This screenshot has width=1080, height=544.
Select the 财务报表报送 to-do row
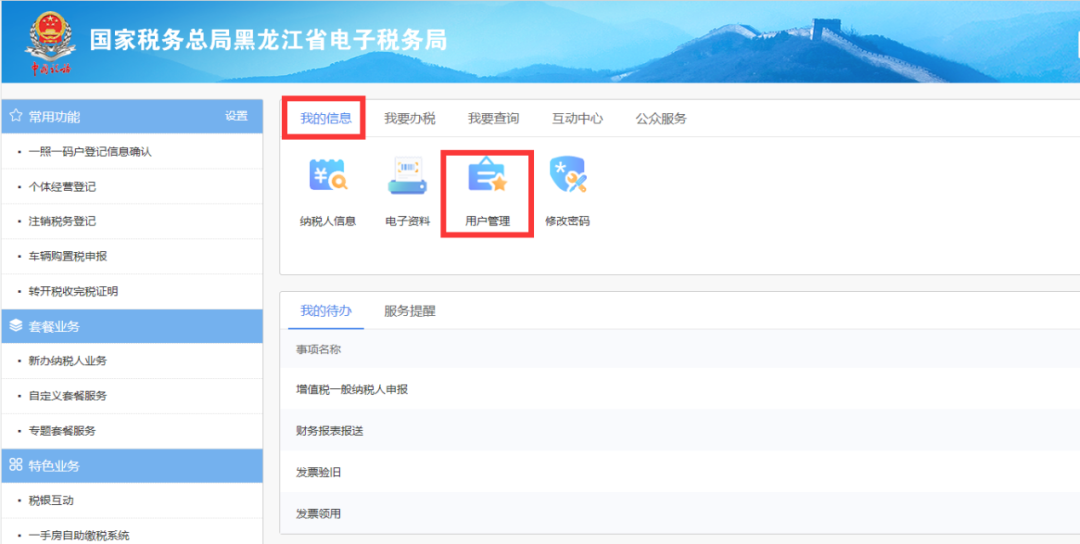click(680, 431)
